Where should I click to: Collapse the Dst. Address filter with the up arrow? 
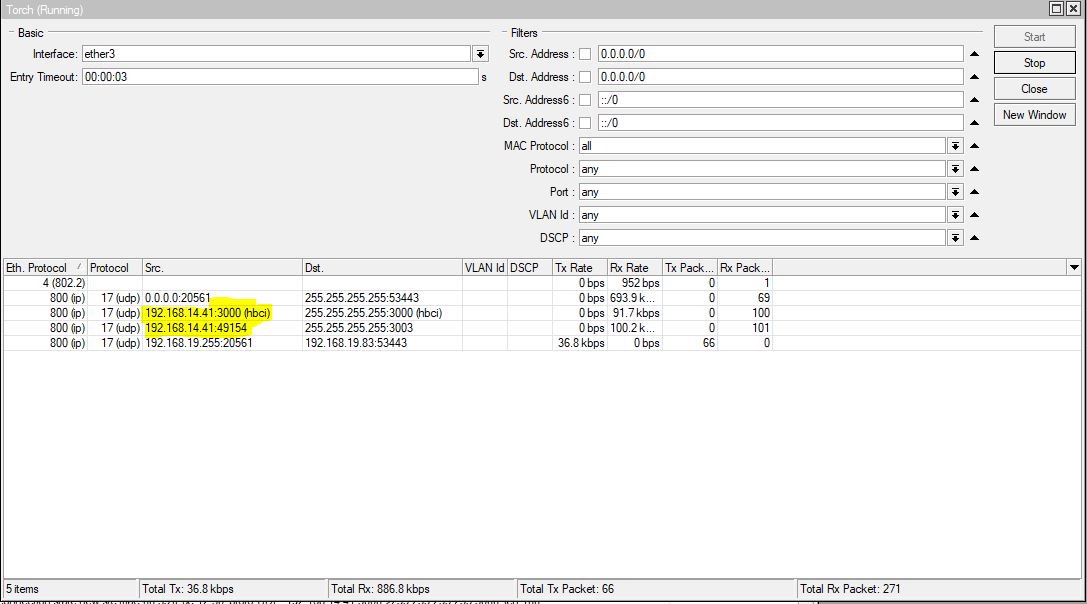[974, 77]
